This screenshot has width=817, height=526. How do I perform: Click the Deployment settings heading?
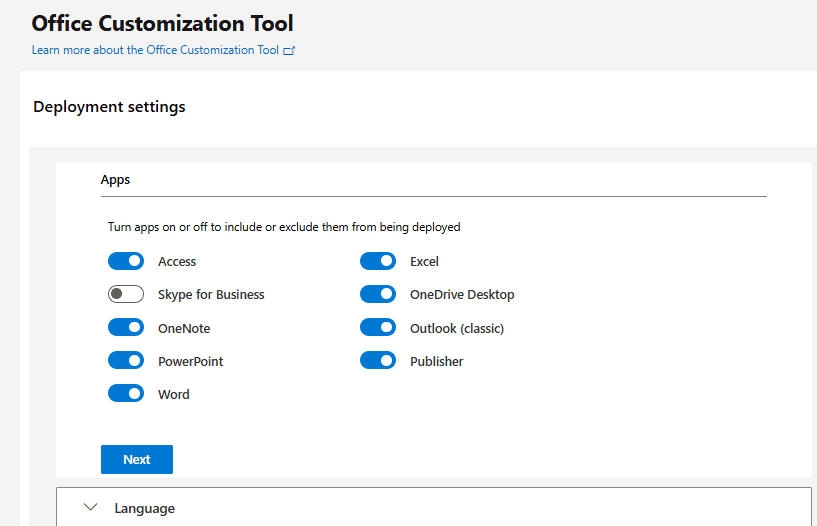coord(109,107)
